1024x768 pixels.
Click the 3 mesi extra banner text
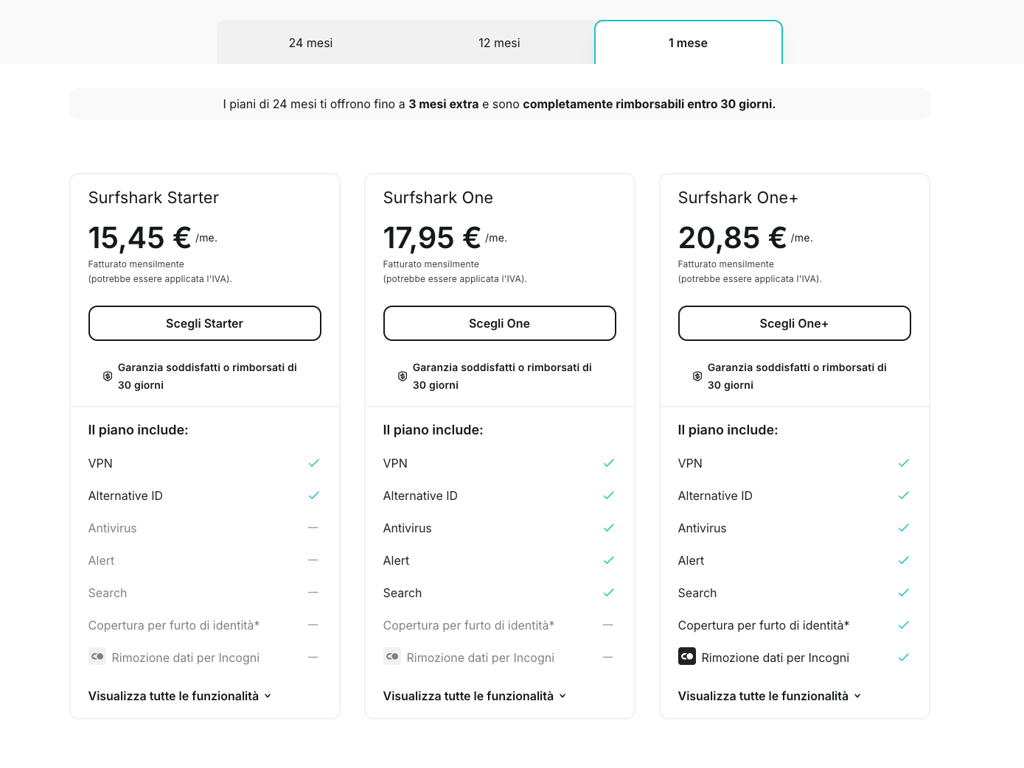443,104
